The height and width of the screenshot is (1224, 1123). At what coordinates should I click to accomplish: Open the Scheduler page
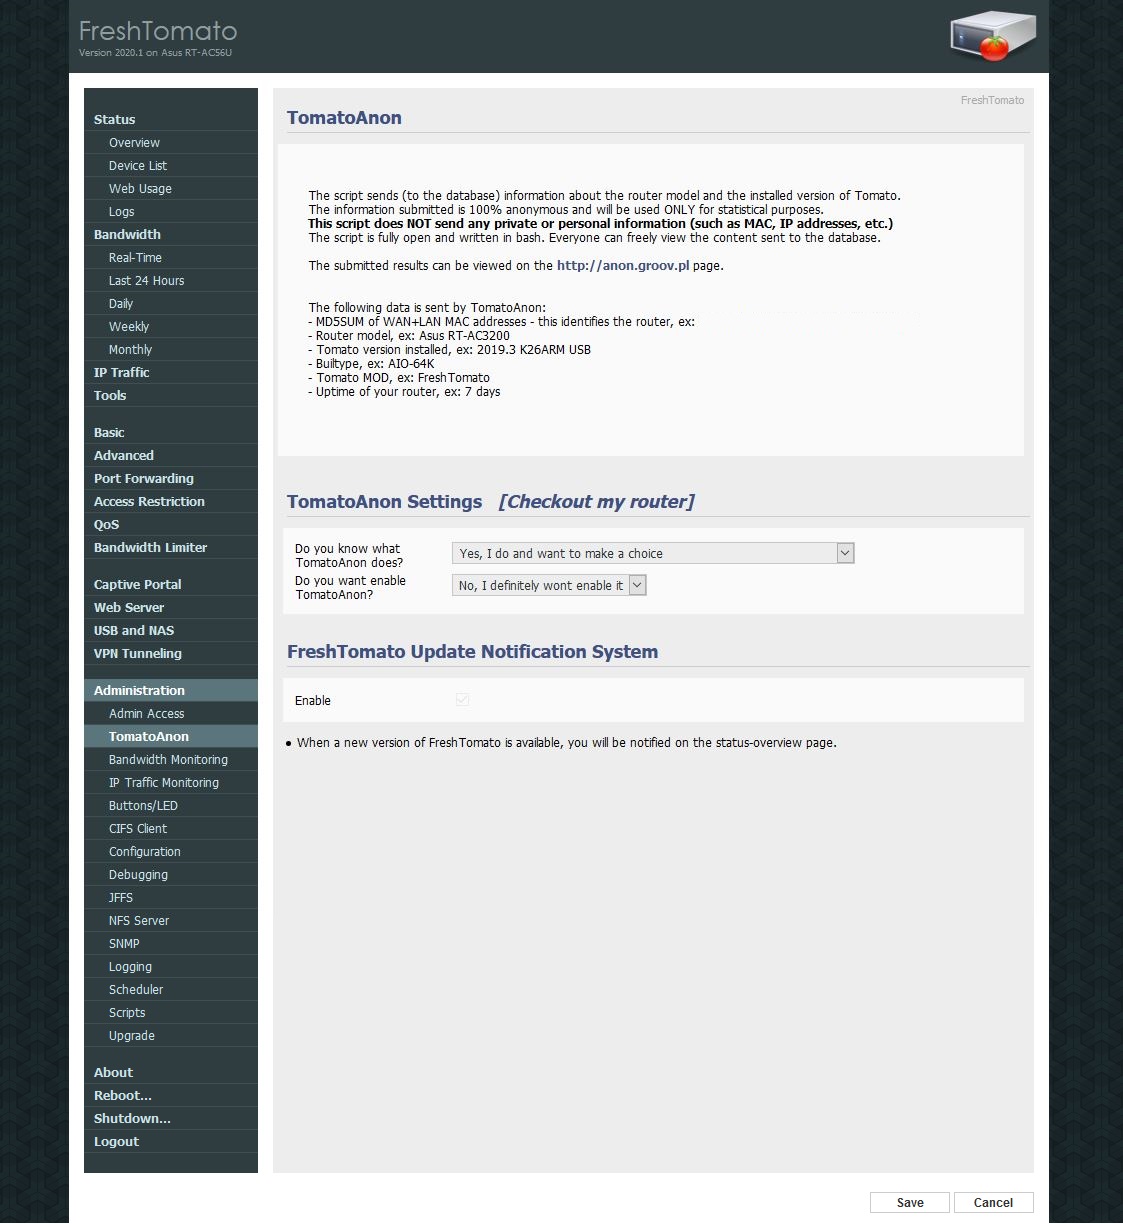pyautogui.click(x=171, y=990)
